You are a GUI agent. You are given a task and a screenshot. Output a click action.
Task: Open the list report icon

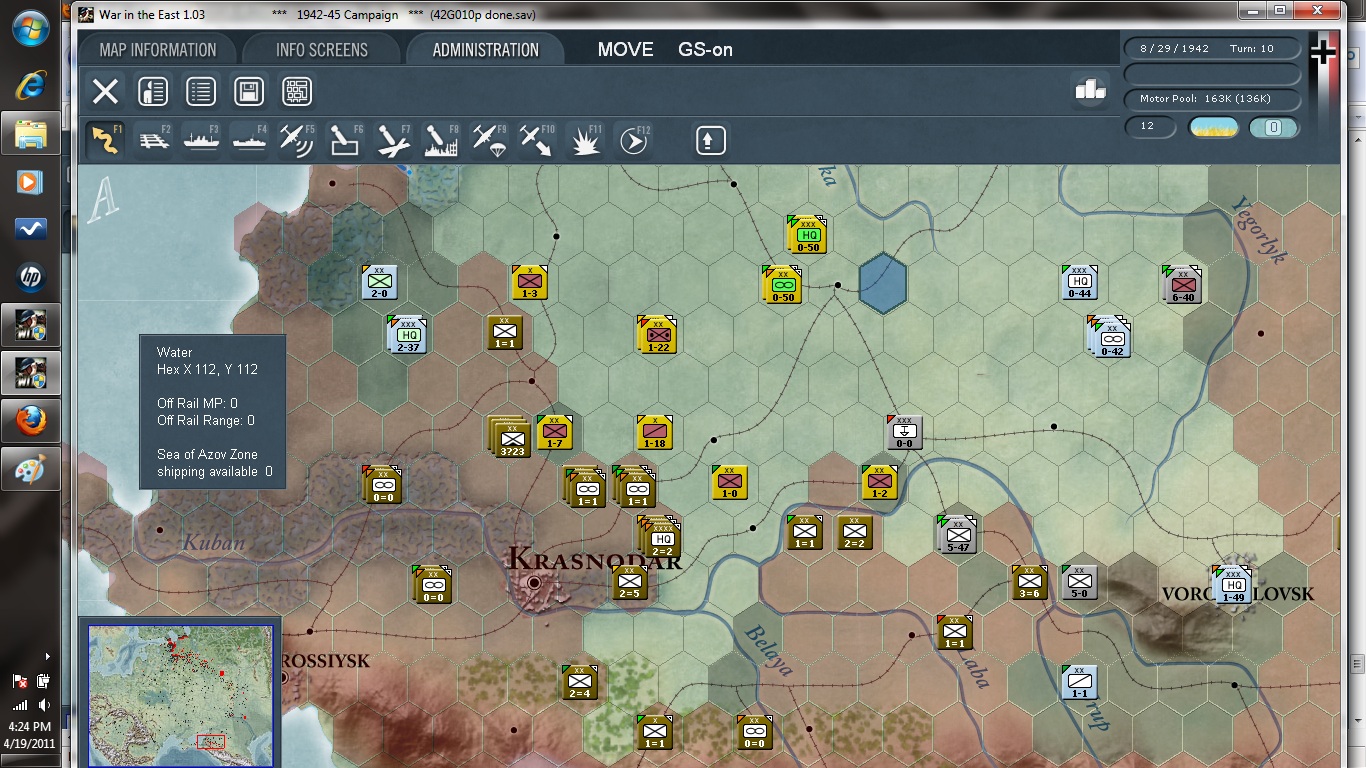coord(201,92)
